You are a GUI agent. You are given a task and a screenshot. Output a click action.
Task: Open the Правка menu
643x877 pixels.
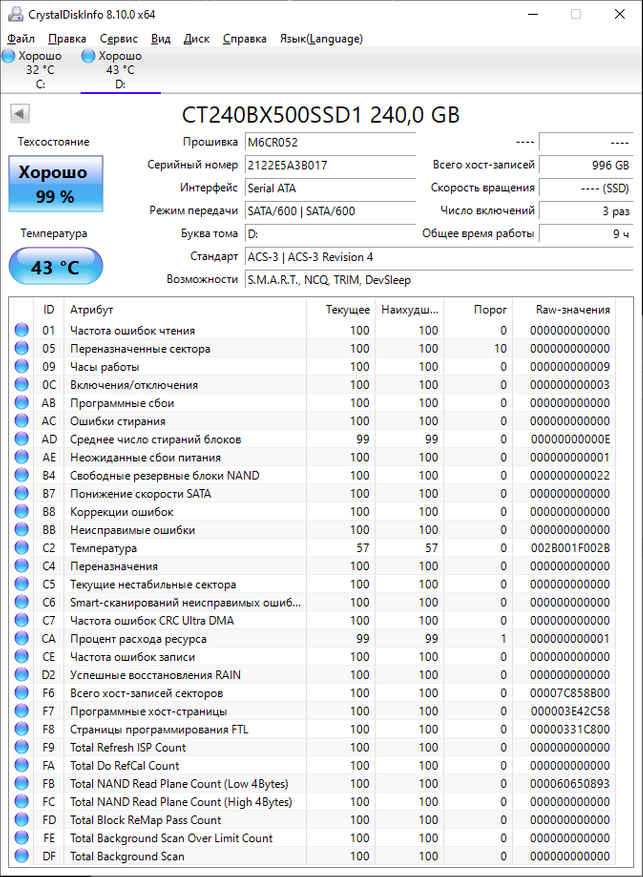67,39
